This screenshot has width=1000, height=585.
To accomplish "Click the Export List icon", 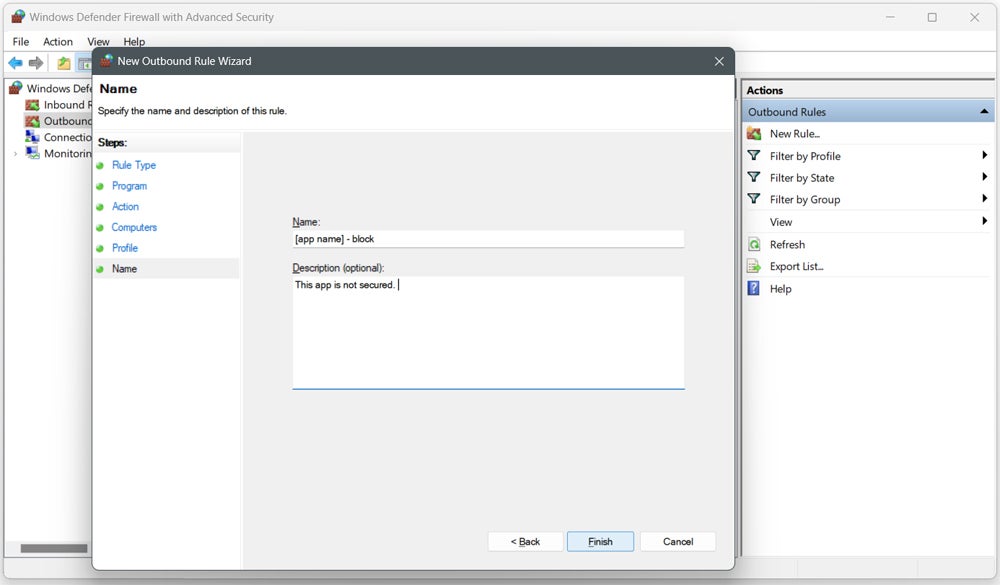I will pyautogui.click(x=753, y=266).
